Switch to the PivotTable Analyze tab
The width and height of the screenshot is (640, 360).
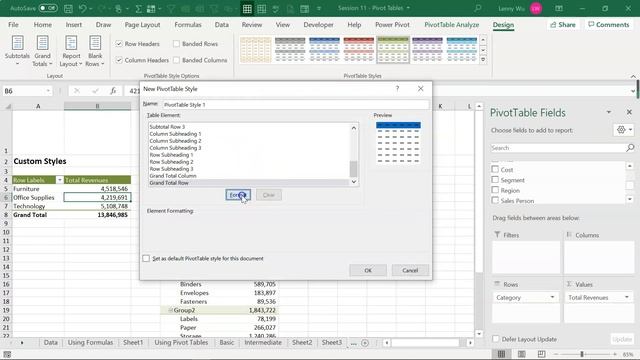pos(451,25)
